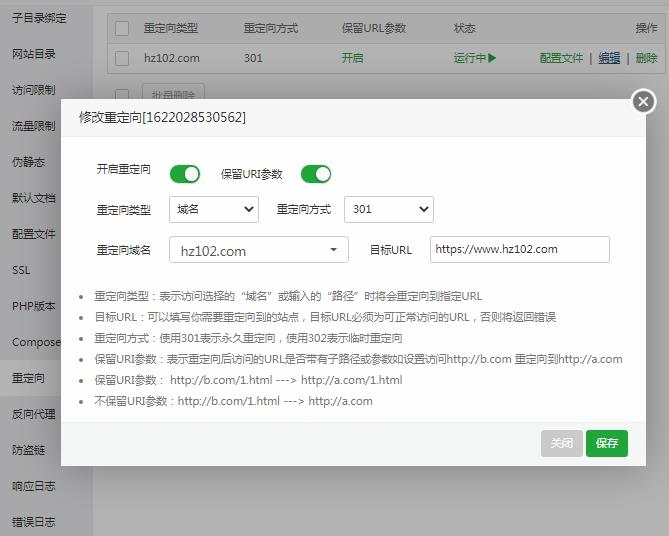Select the 重定向 sidebar tab
The width and height of the screenshot is (669, 536).
click(x=28, y=378)
